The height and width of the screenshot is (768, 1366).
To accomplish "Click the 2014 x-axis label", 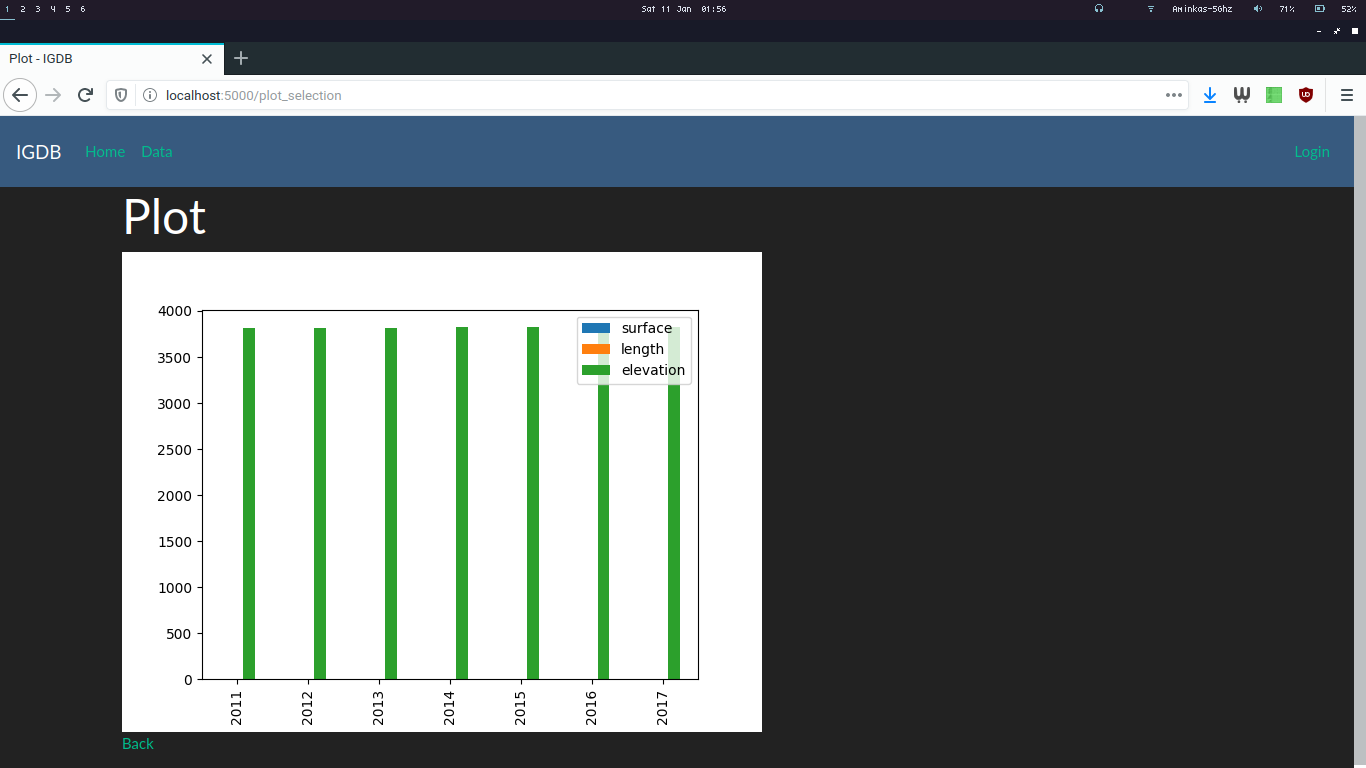I will click(450, 708).
